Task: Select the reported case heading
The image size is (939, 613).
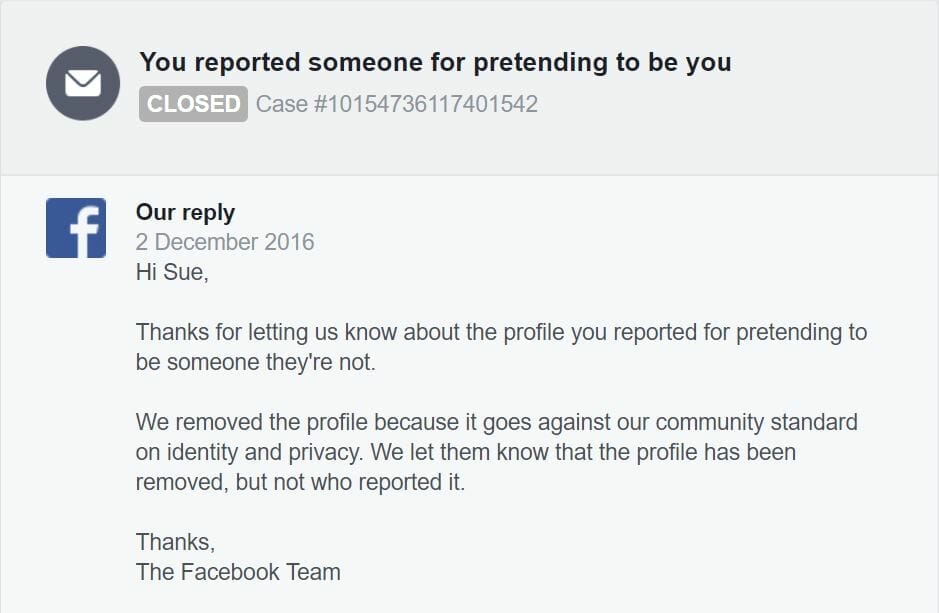Action: (x=435, y=61)
